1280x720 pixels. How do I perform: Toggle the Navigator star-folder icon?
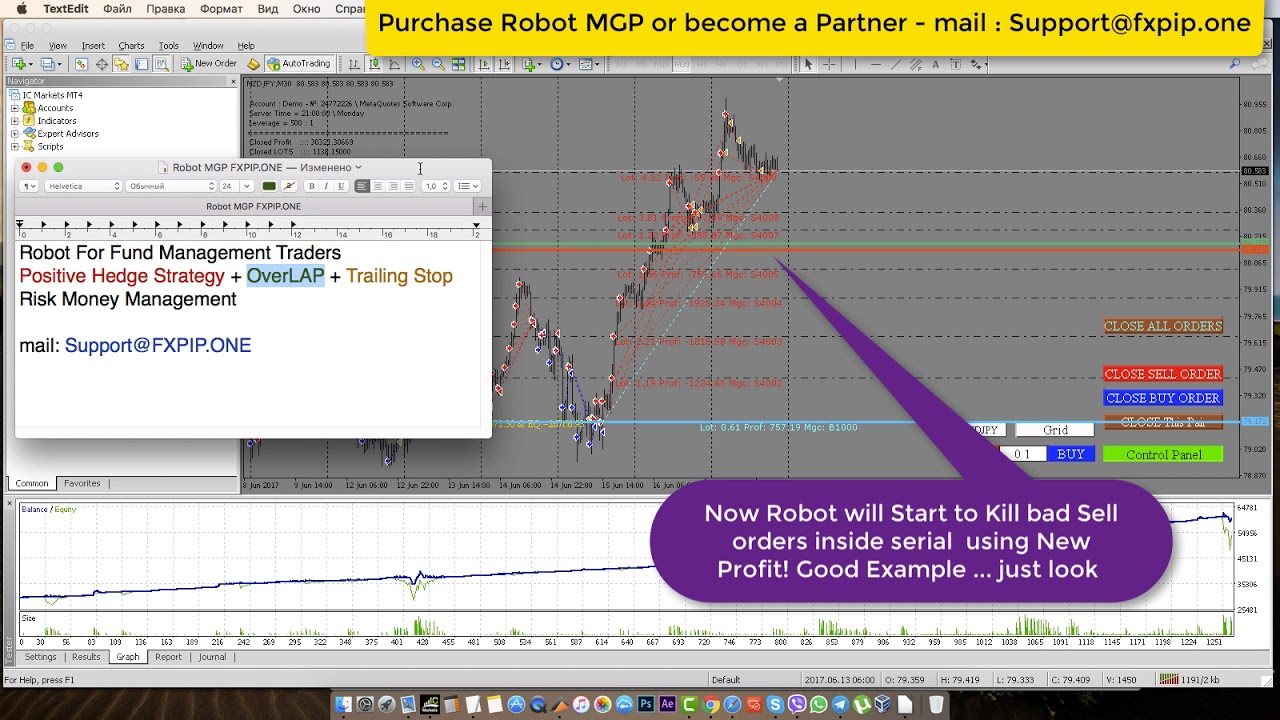(x=121, y=64)
